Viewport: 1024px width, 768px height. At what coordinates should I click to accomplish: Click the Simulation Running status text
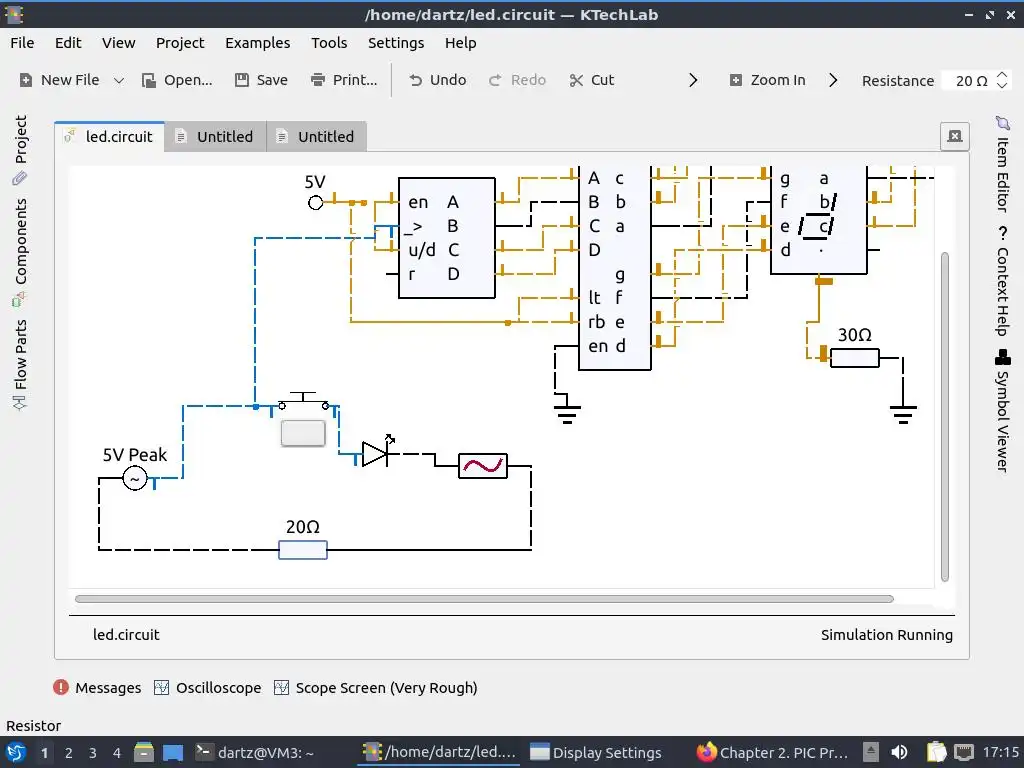click(886, 635)
